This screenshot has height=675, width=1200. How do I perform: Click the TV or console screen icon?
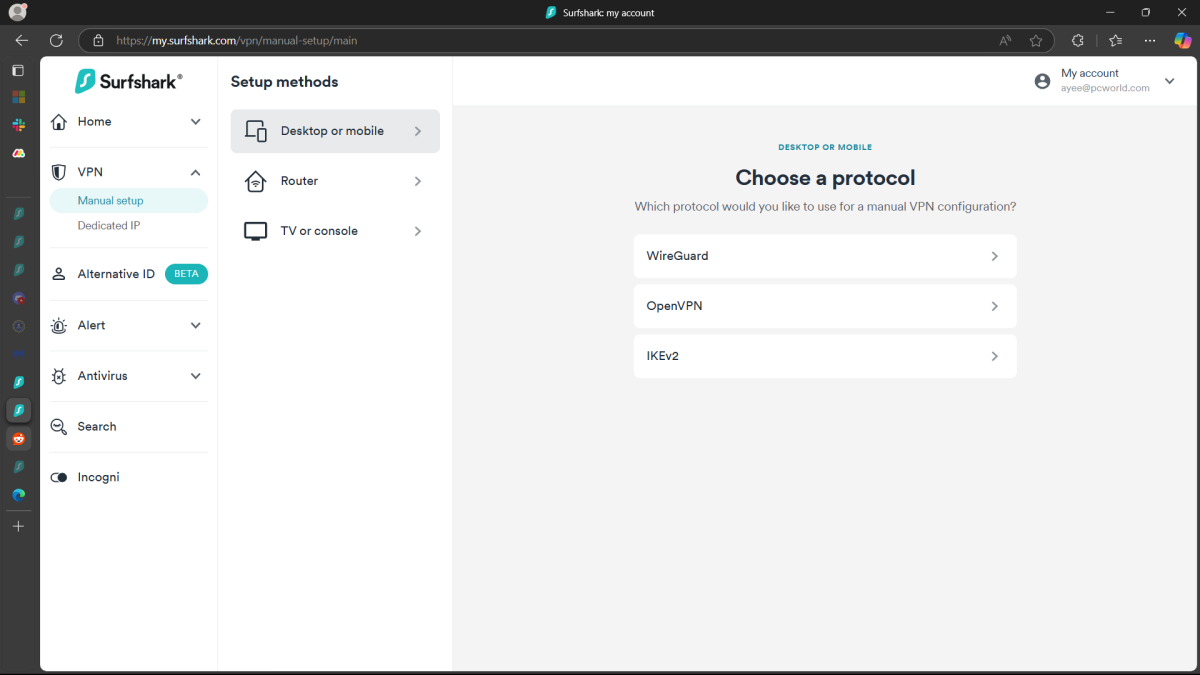click(x=256, y=231)
